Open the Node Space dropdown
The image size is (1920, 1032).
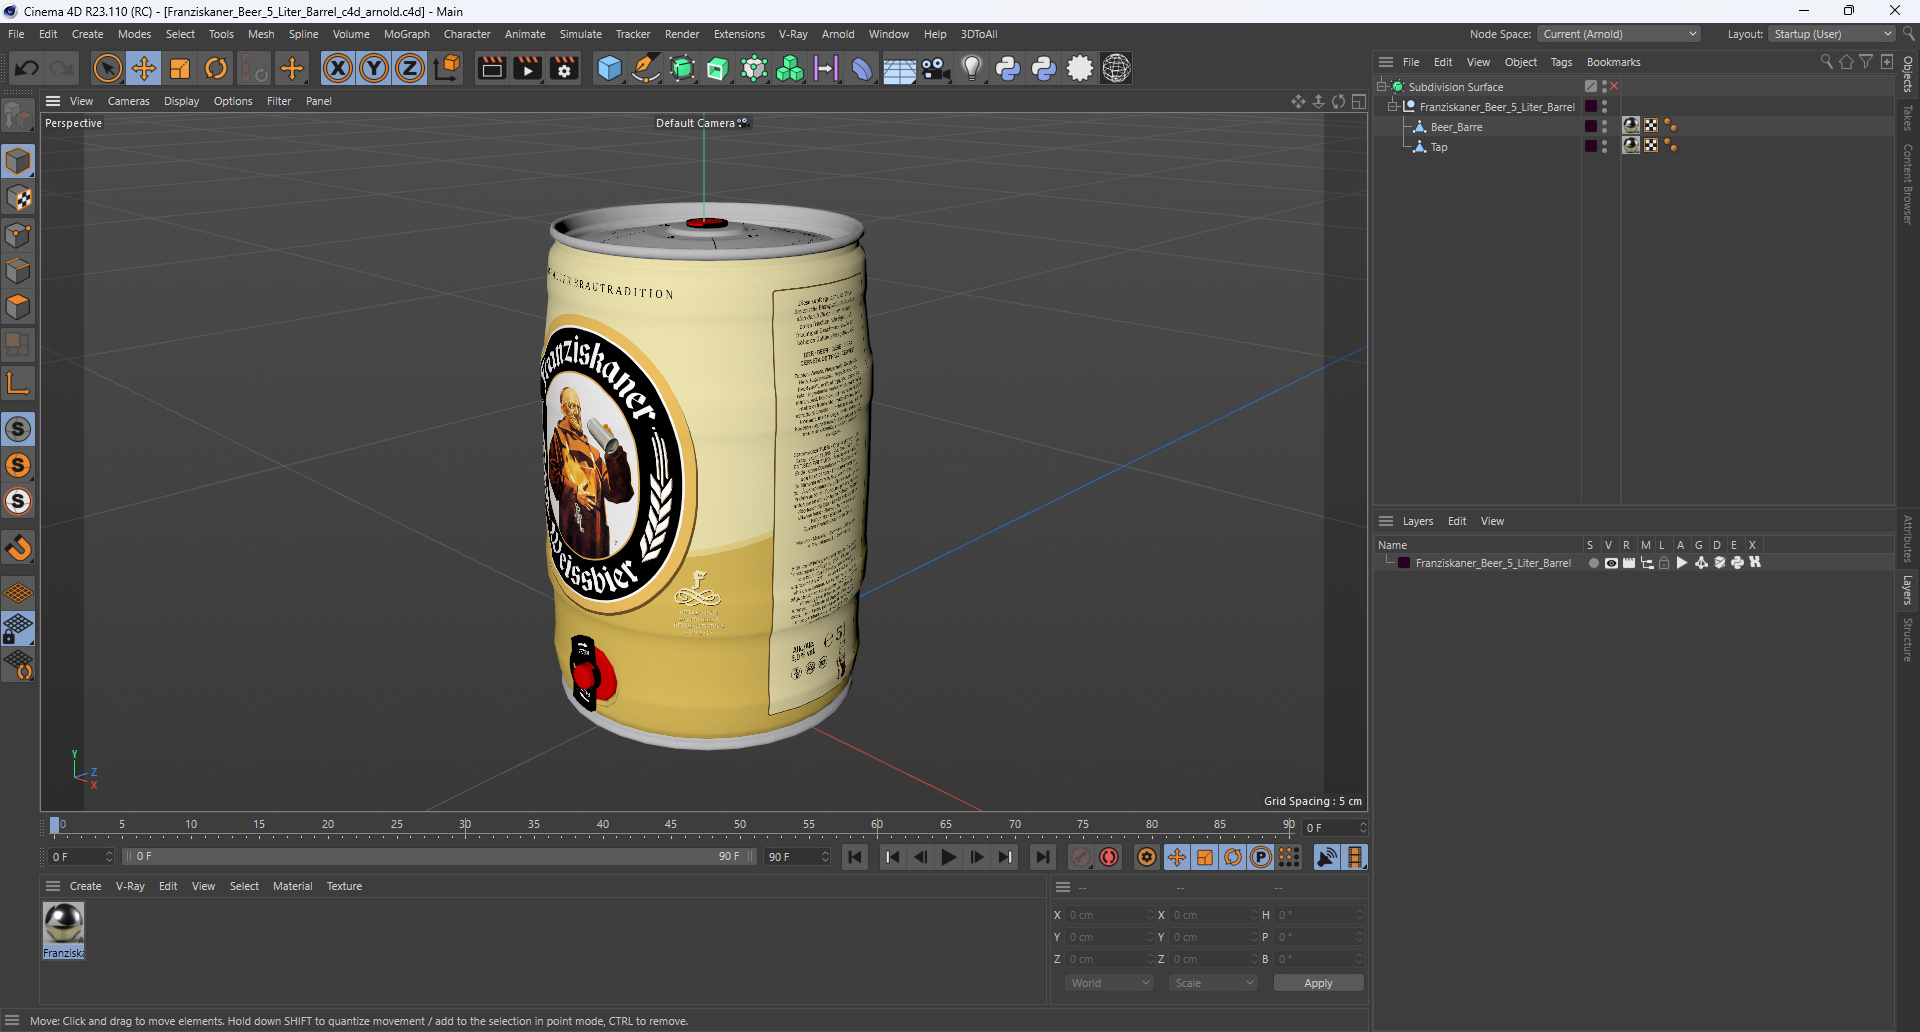pyautogui.click(x=1619, y=34)
